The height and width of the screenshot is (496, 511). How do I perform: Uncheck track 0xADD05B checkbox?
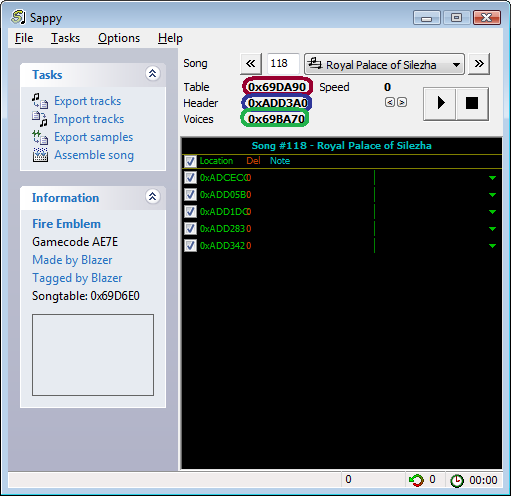click(x=190, y=195)
